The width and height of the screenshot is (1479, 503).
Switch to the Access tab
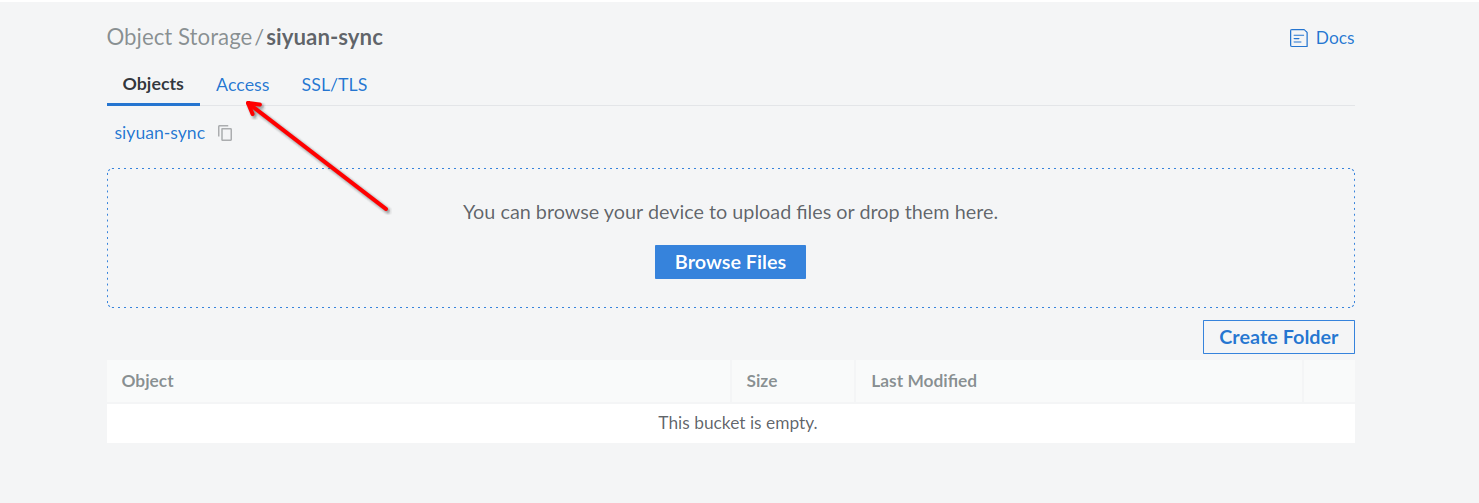click(x=243, y=85)
